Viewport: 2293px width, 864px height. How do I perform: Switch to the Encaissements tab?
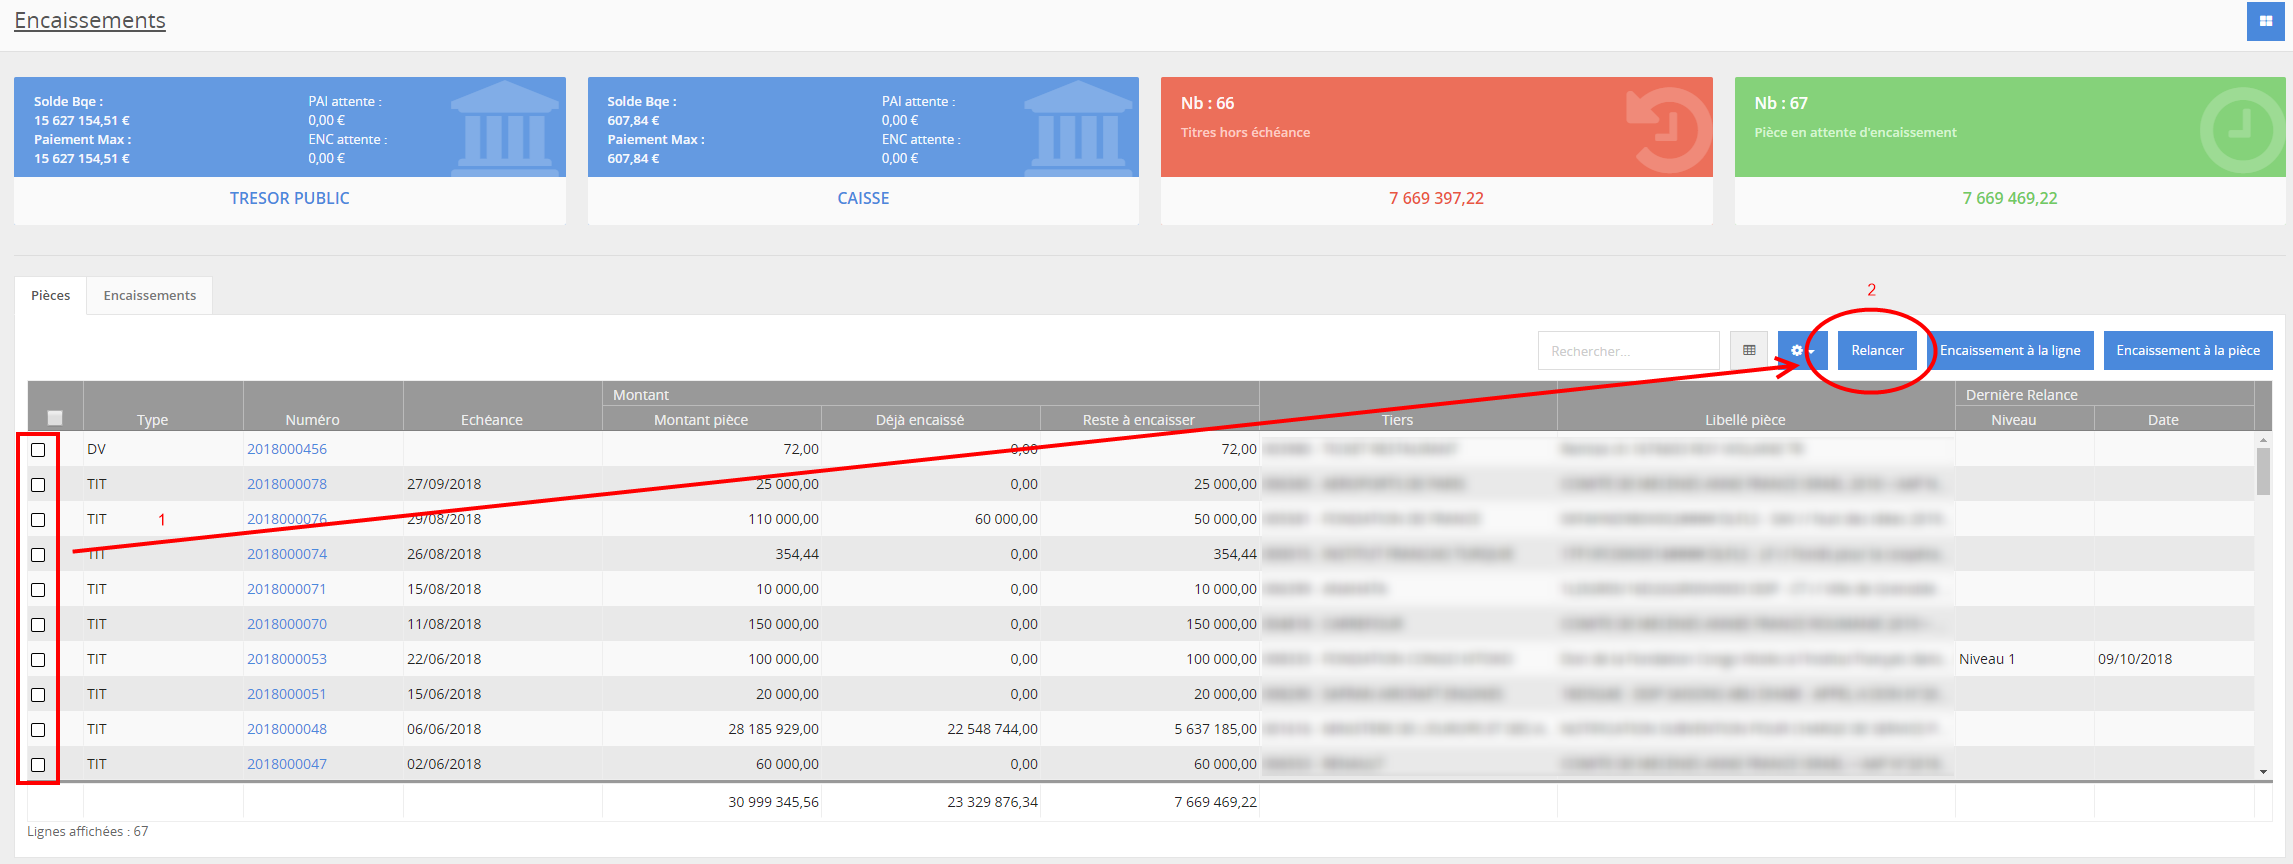pos(149,295)
